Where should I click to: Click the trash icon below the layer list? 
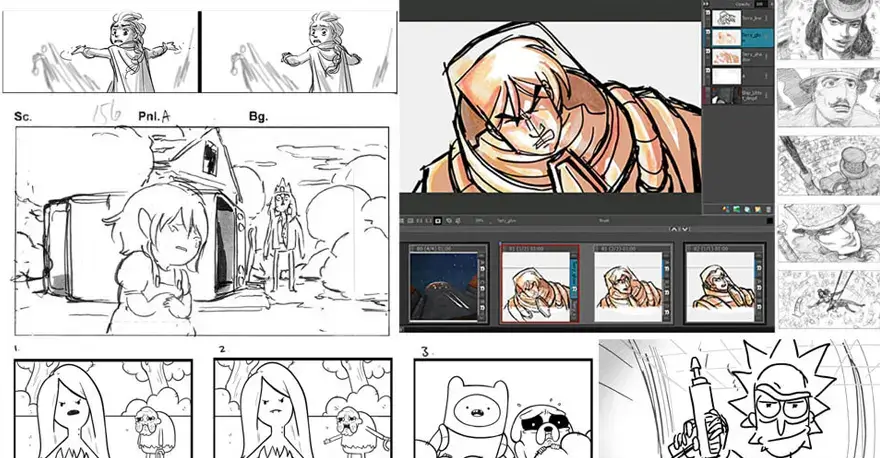pos(768,209)
